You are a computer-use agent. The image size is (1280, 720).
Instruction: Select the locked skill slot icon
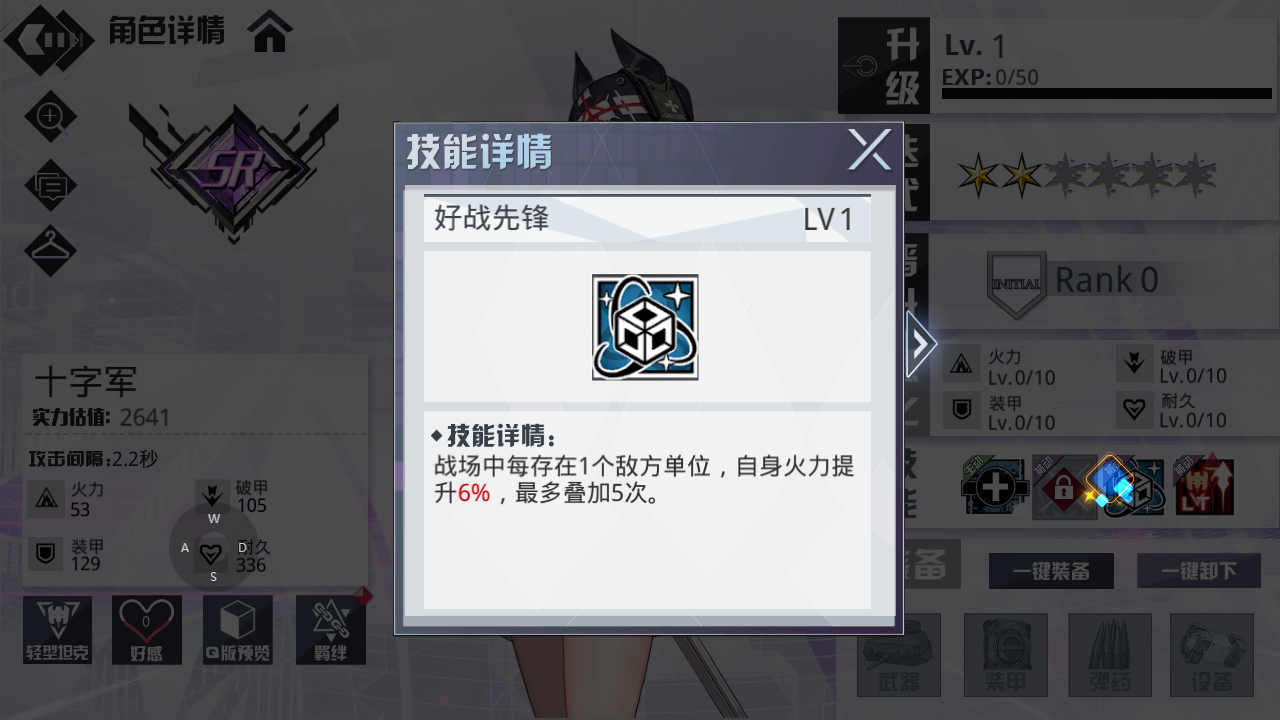pyautogui.click(x=1064, y=488)
